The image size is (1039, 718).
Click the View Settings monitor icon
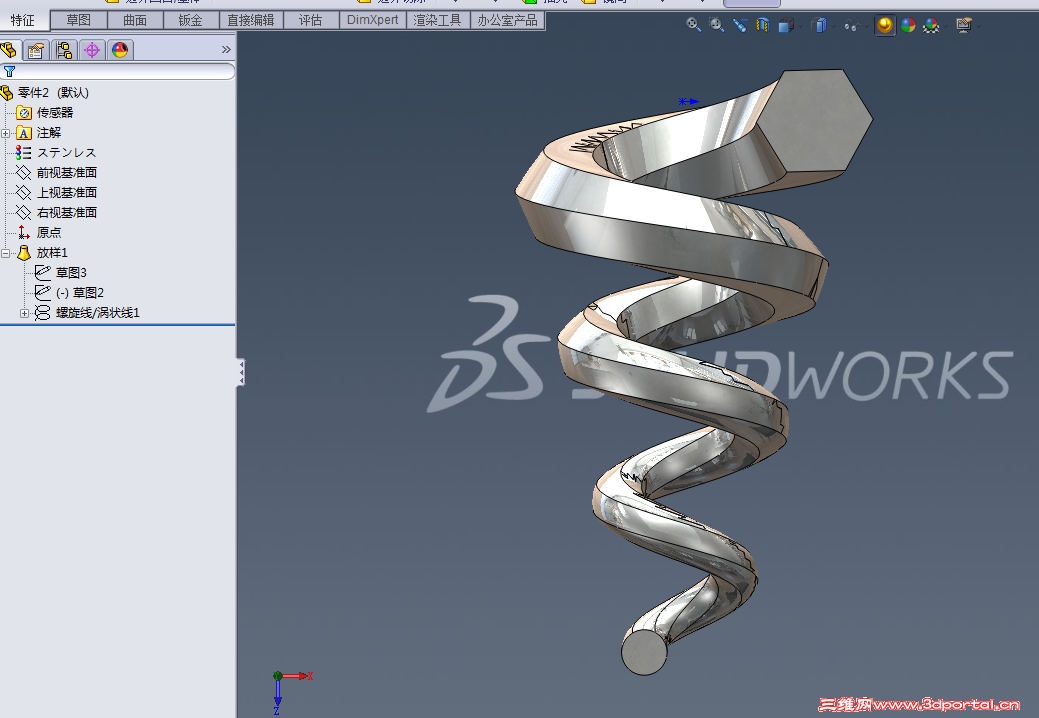pyautogui.click(x=963, y=25)
